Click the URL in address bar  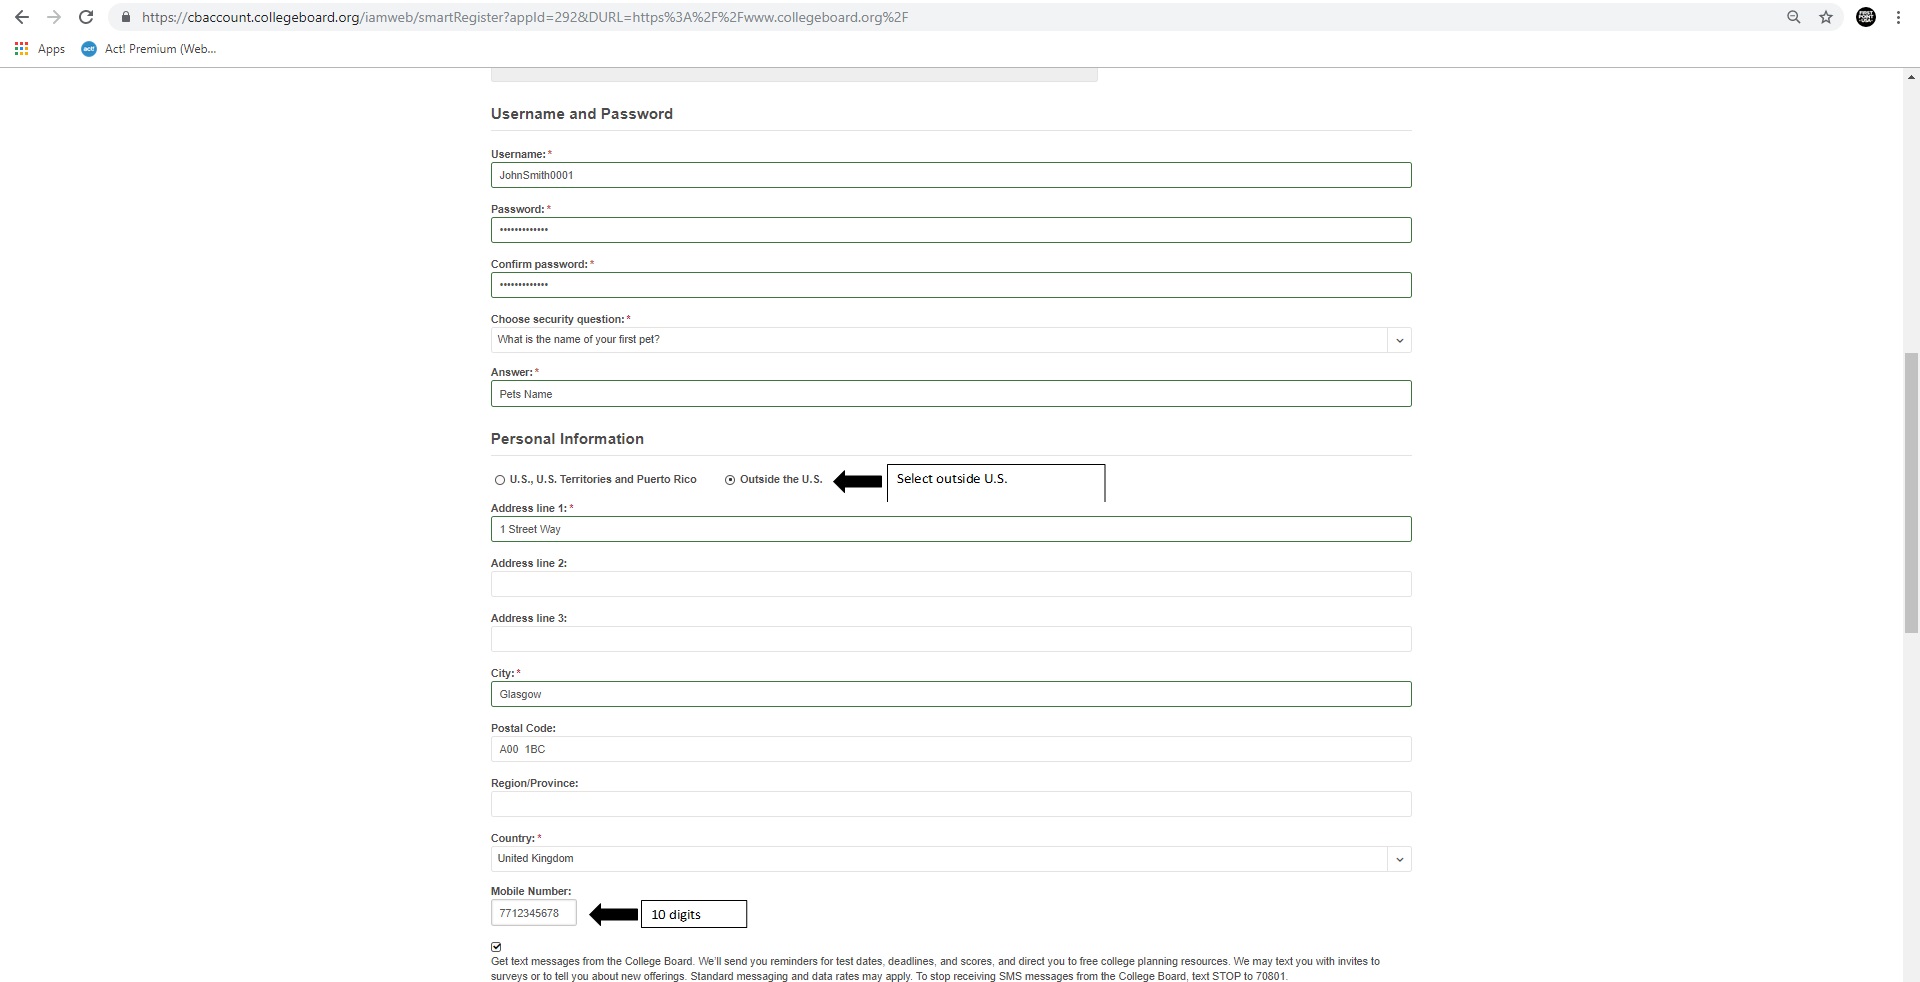click(x=525, y=17)
